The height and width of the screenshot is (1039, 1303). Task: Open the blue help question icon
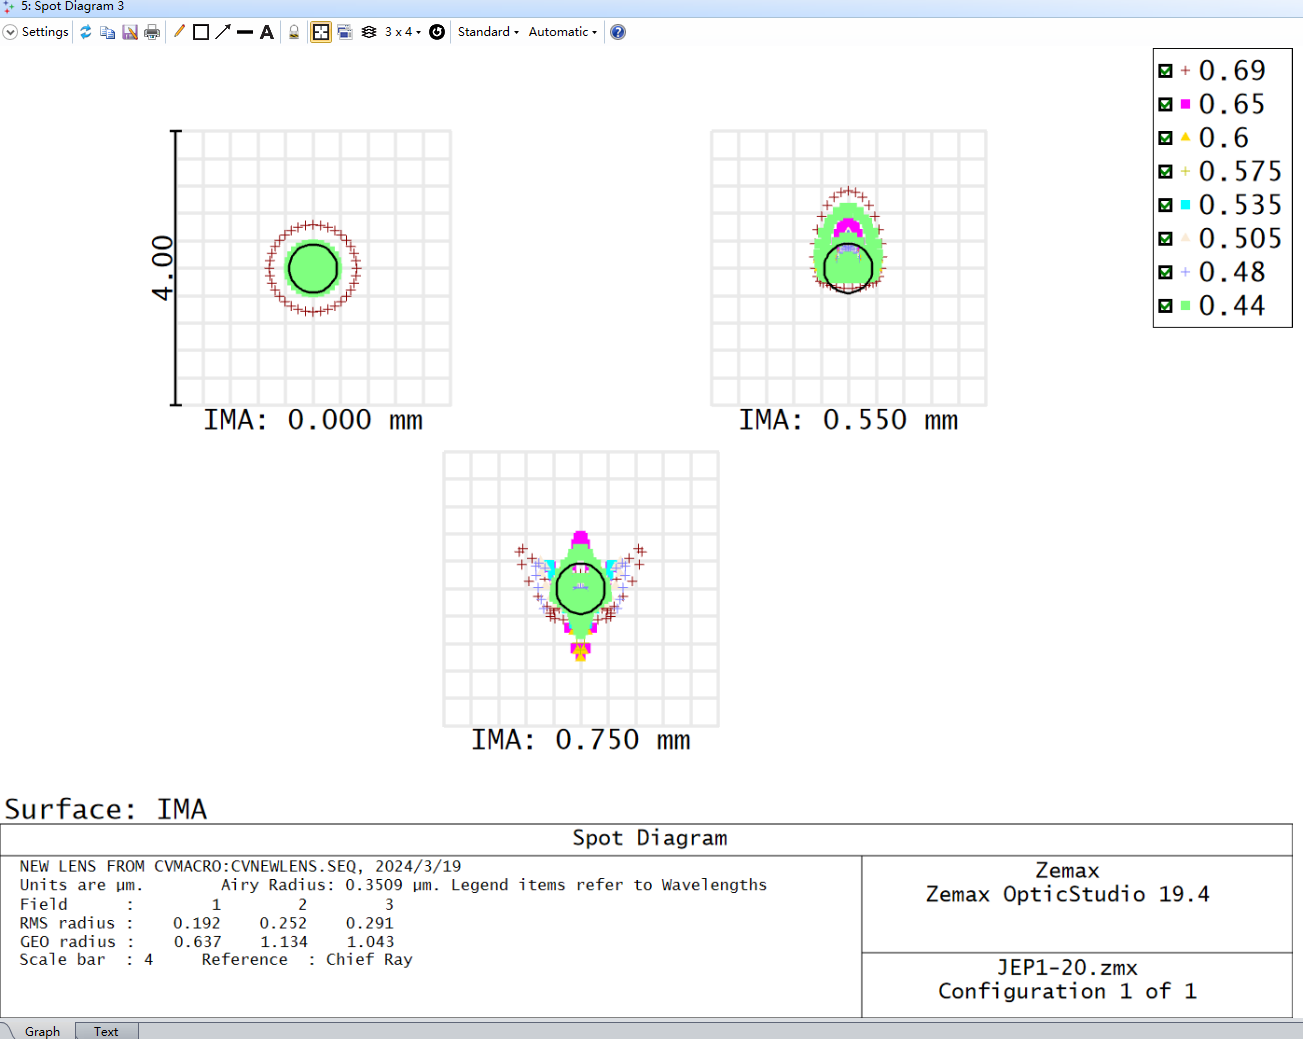[618, 32]
